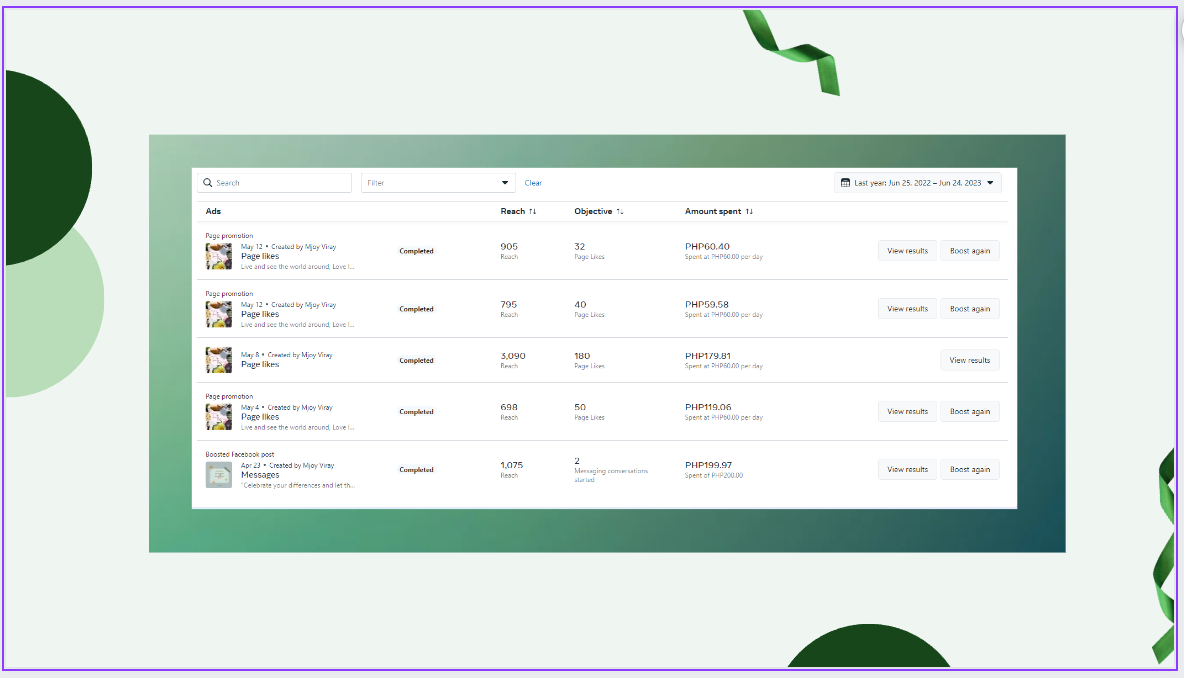Screen dimensions: 1184x678
Task: Click the 1,075 reach value
Action: click(511, 465)
